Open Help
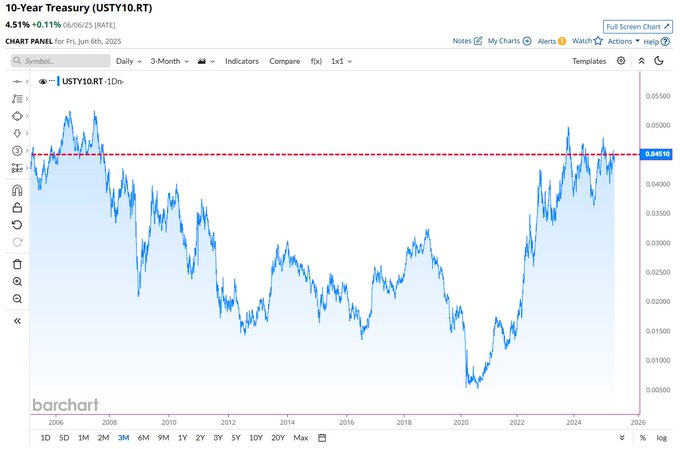This screenshot has width=680, height=449. pyautogui.click(x=656, y=42)
